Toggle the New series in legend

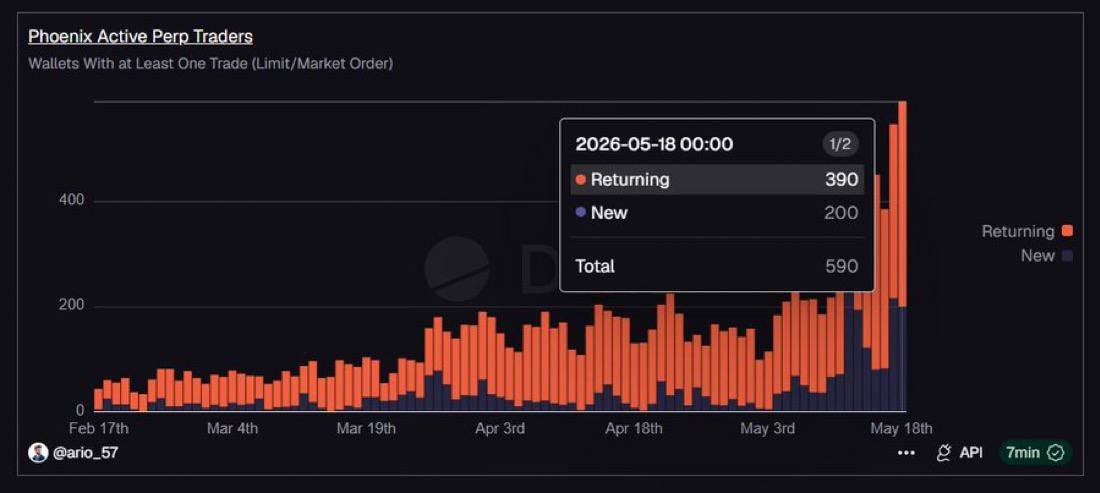[1047, 256]
